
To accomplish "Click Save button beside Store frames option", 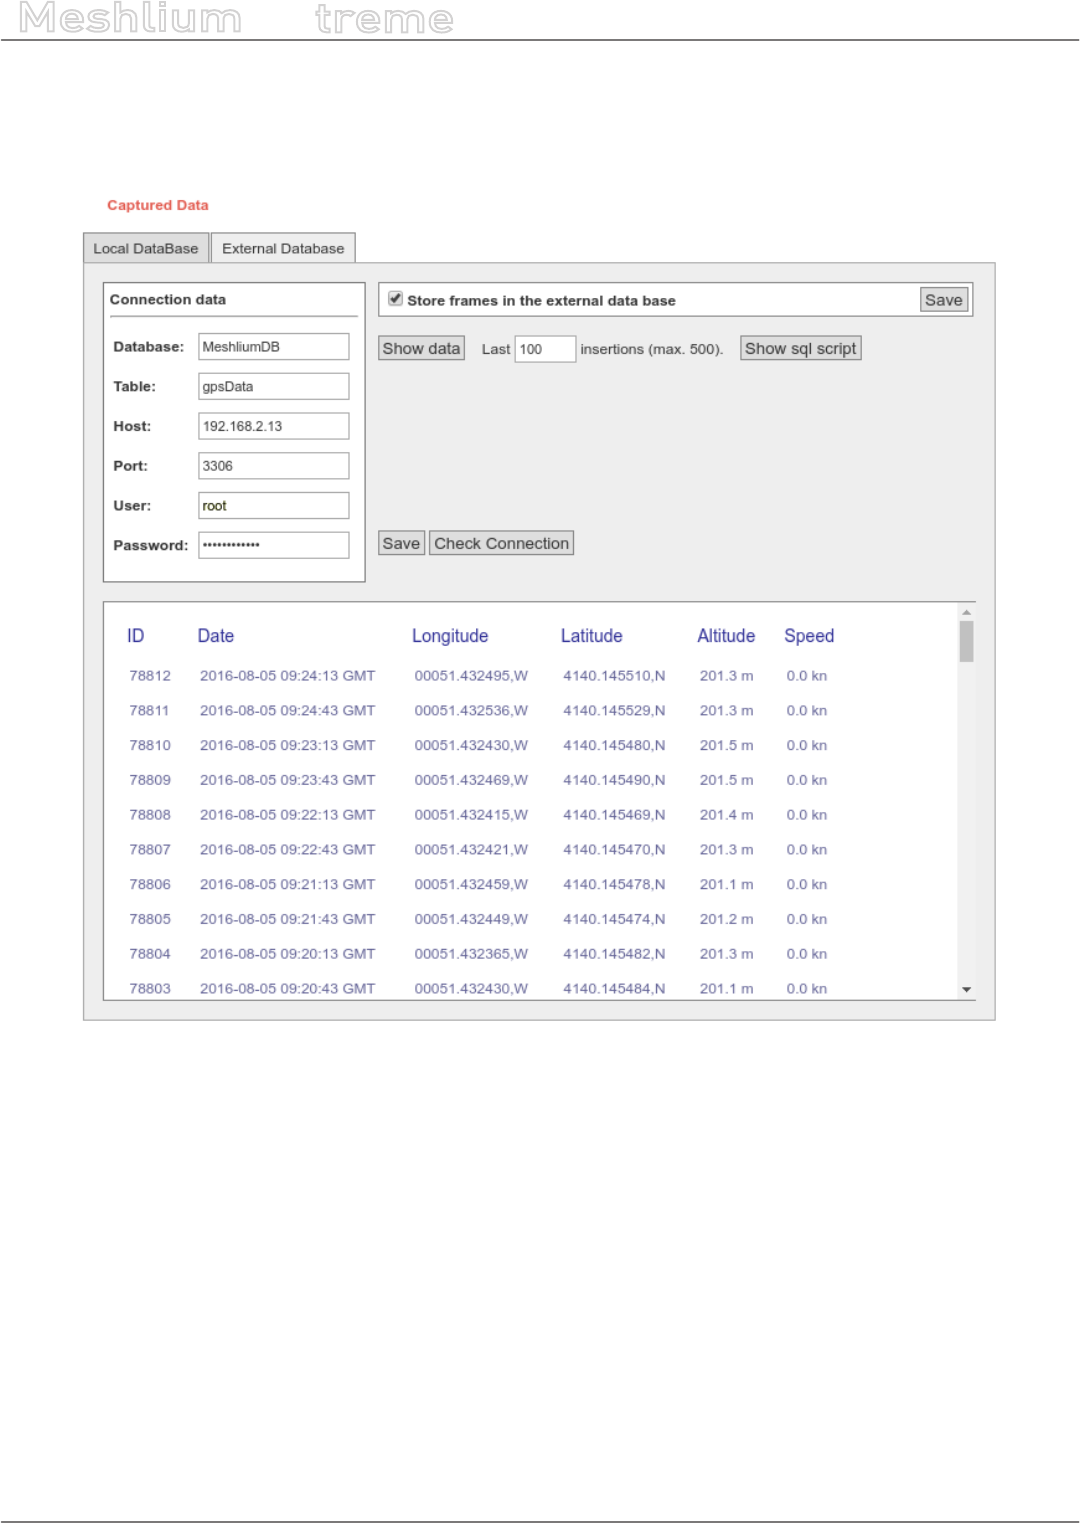I will click(944, 300).
